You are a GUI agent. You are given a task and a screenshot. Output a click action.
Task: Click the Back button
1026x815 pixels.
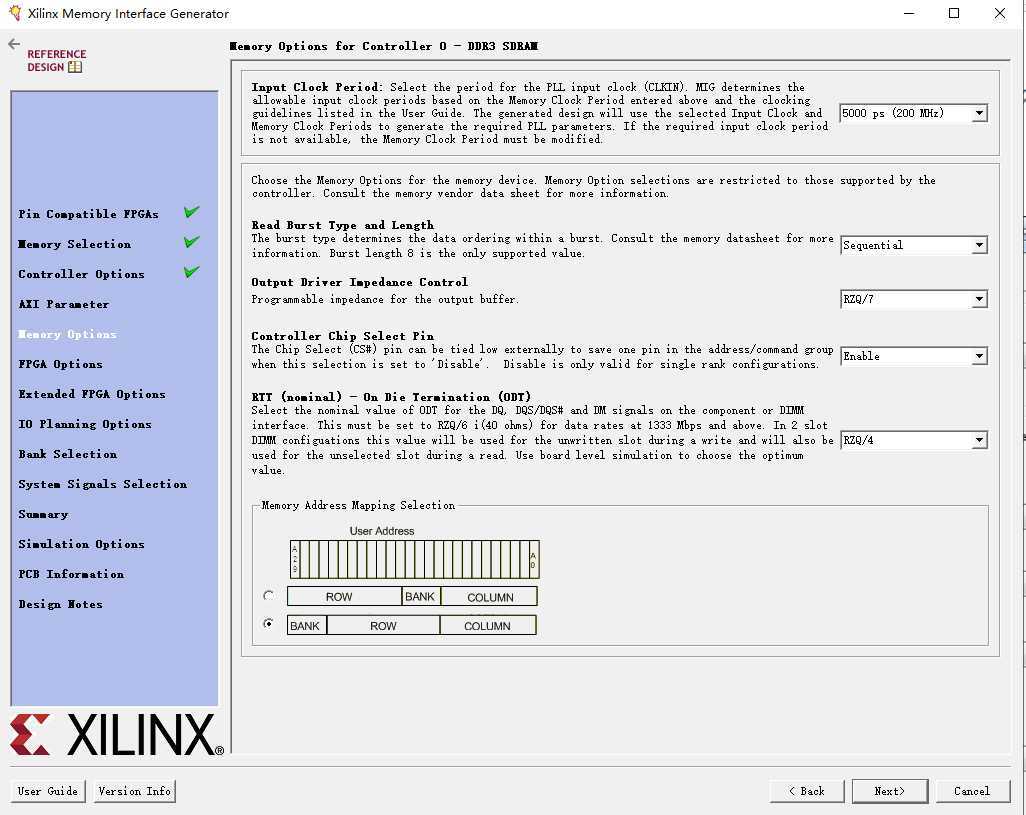pos(807,791)
